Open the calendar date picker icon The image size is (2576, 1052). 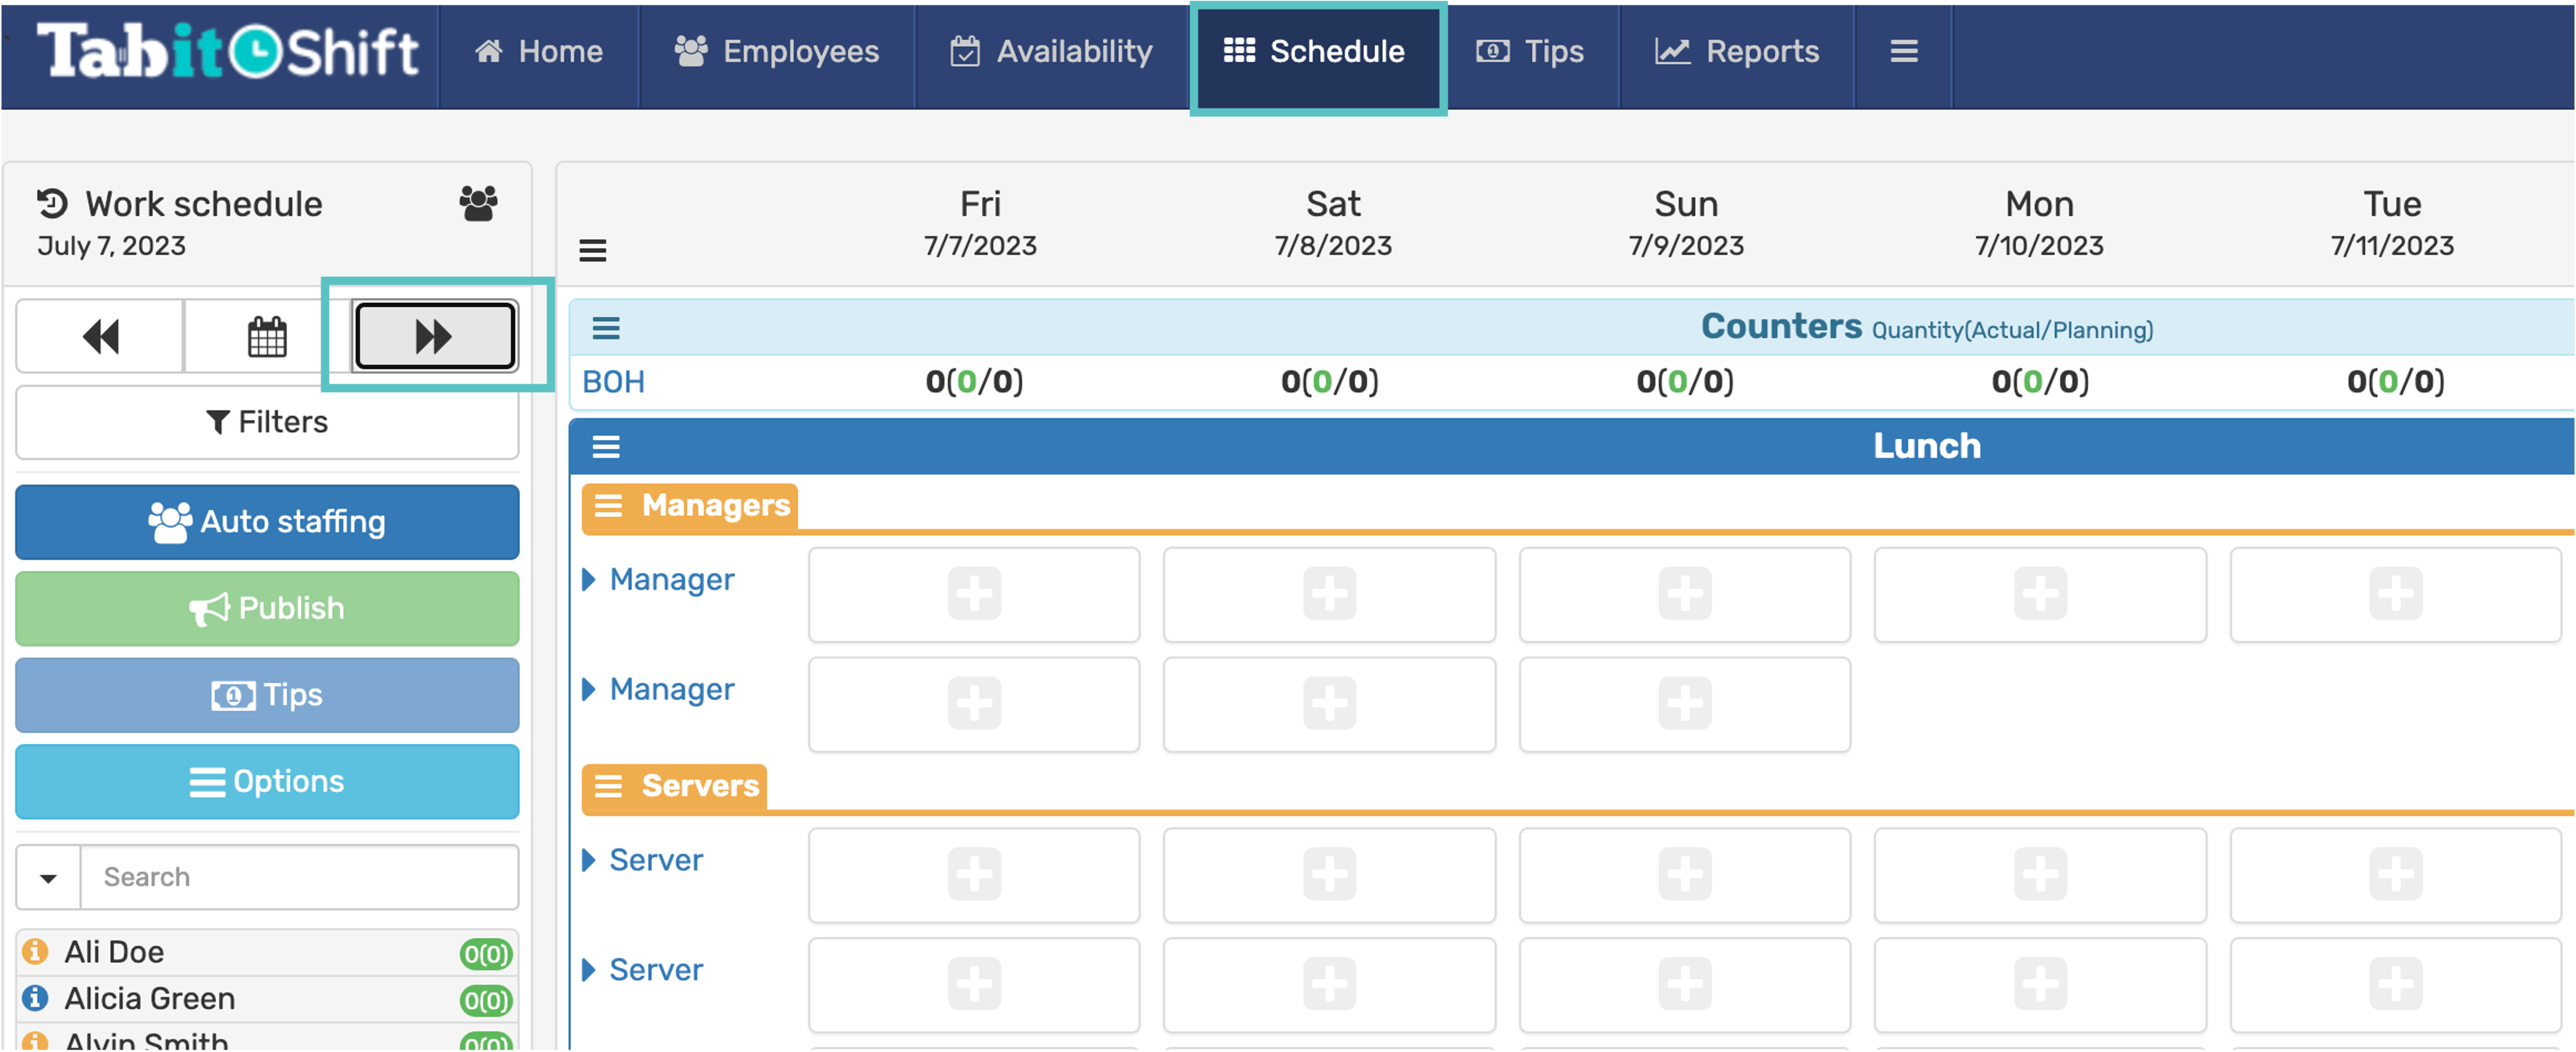[x=267, y=337]
